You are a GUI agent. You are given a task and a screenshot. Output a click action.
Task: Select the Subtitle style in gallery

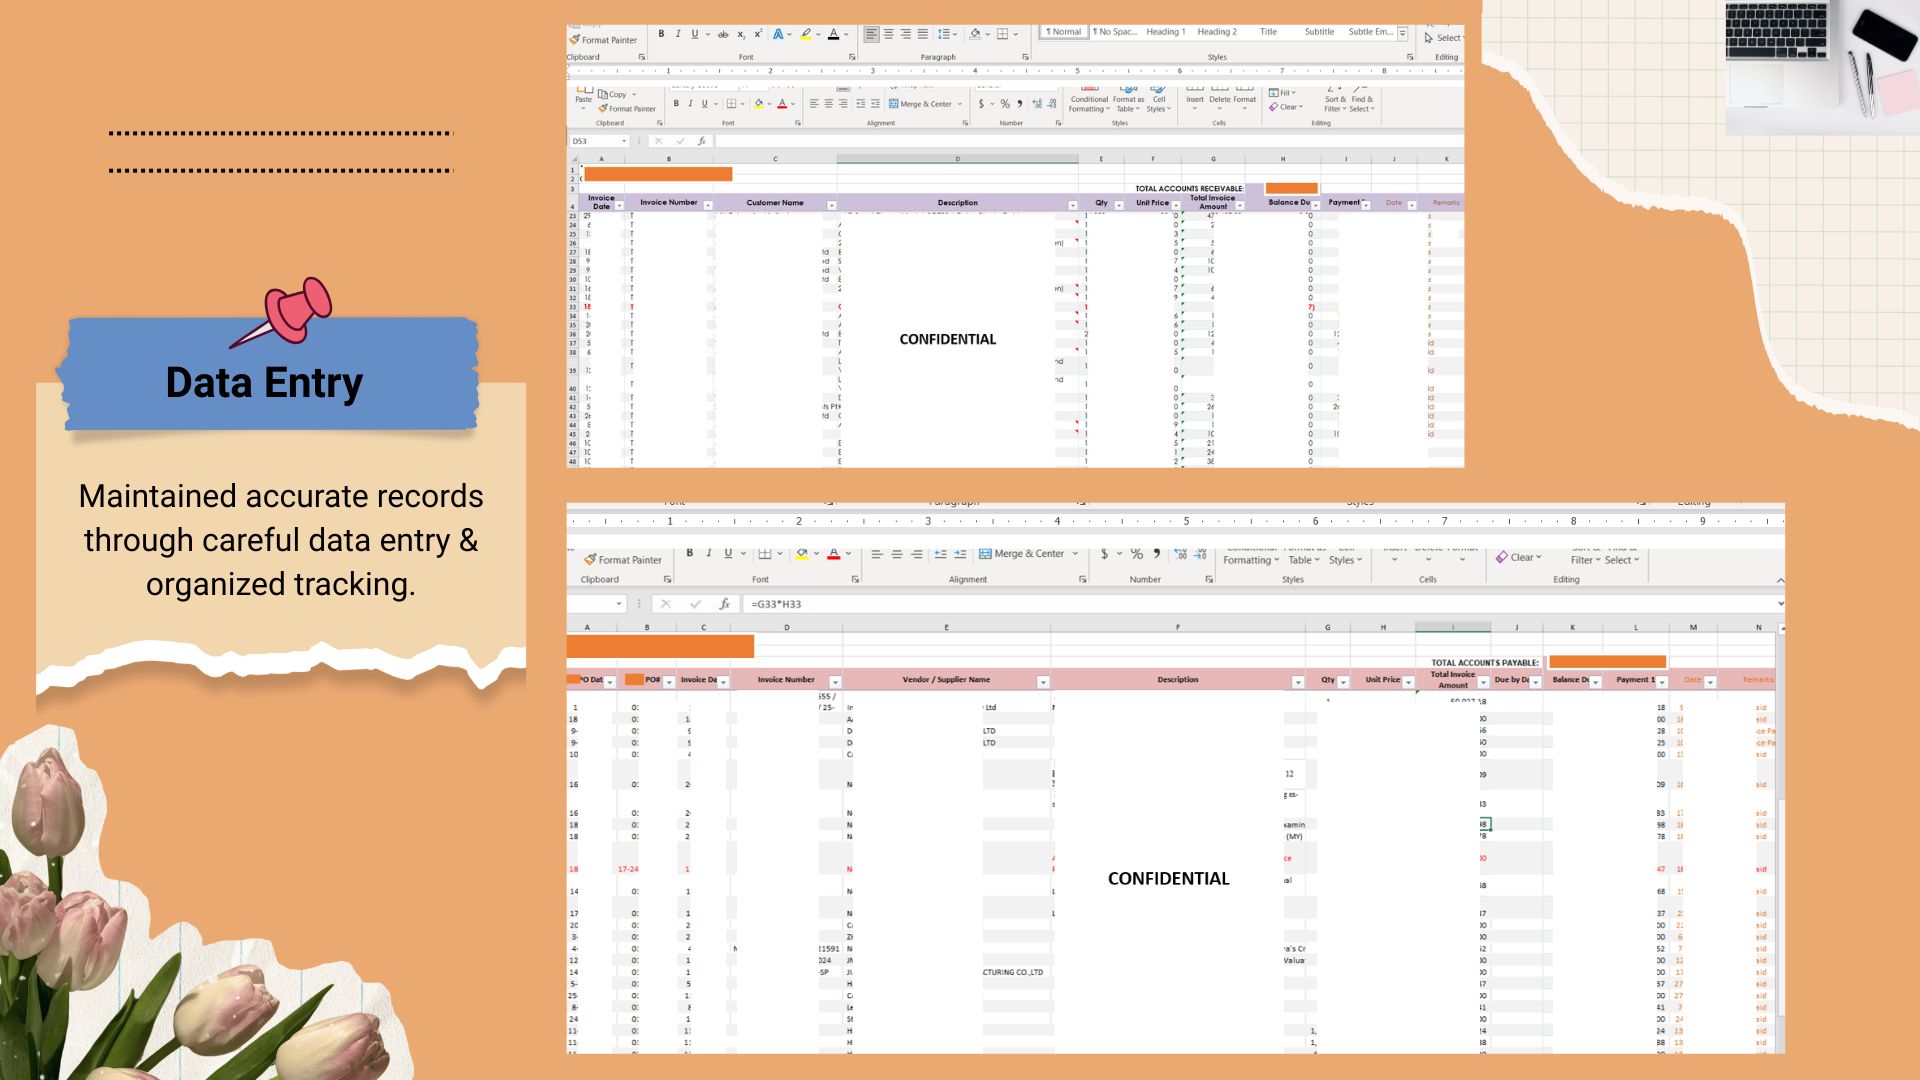1318,32
